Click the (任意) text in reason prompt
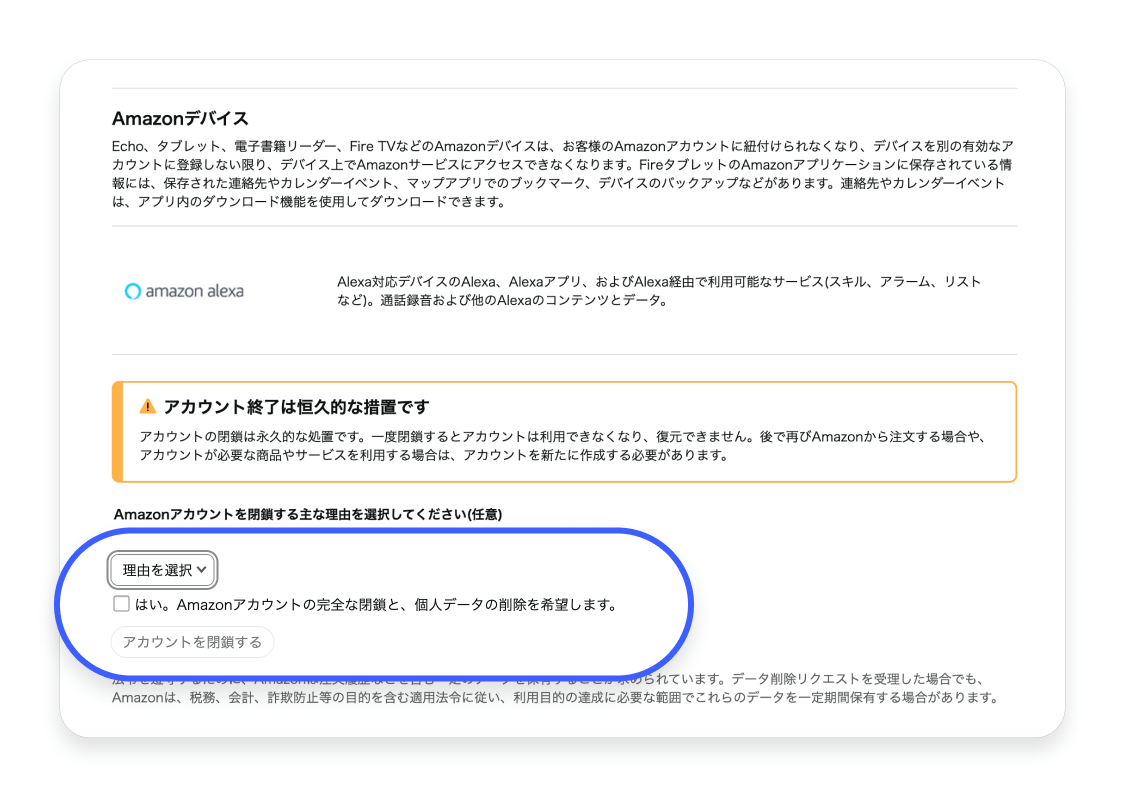Screen dimensions: 1125x798 tap(484, 514)
